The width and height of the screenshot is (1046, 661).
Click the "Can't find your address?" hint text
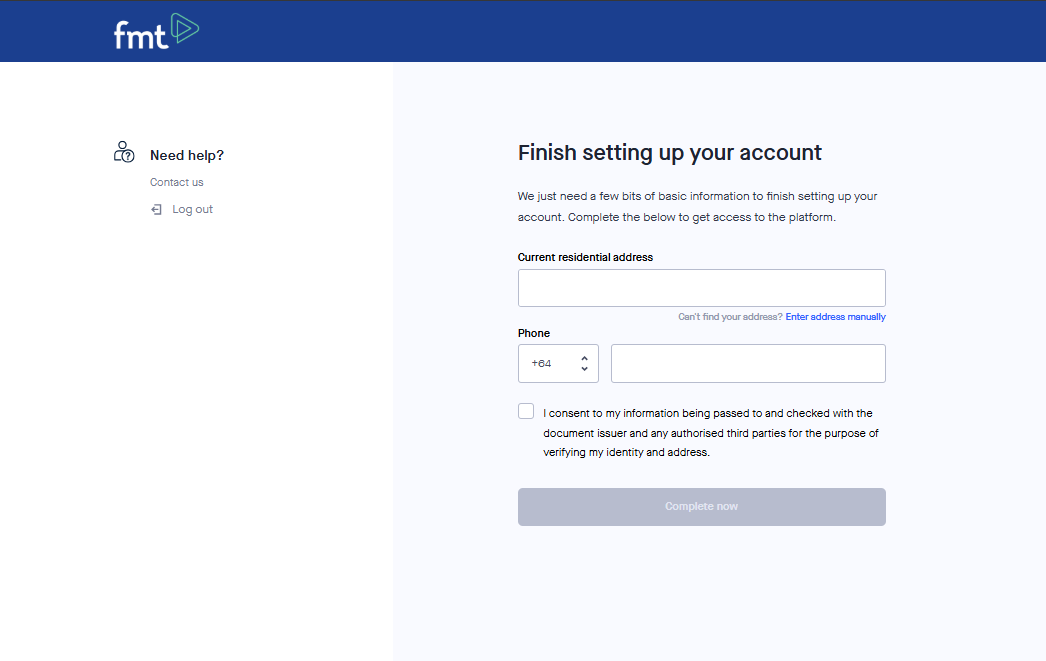730,317
